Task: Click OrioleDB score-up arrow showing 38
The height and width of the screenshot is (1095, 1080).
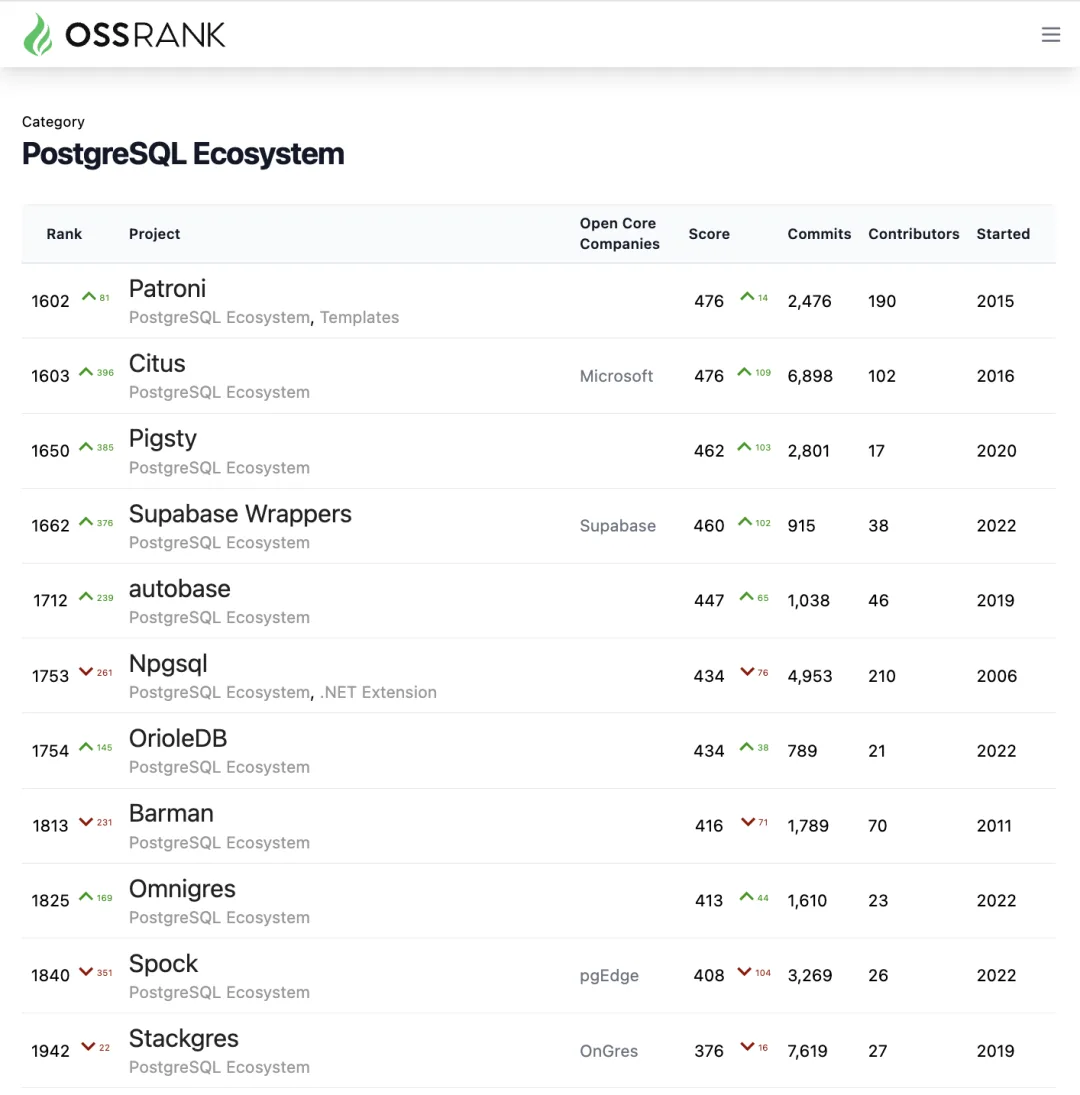Action: click(x=746, y=747)
